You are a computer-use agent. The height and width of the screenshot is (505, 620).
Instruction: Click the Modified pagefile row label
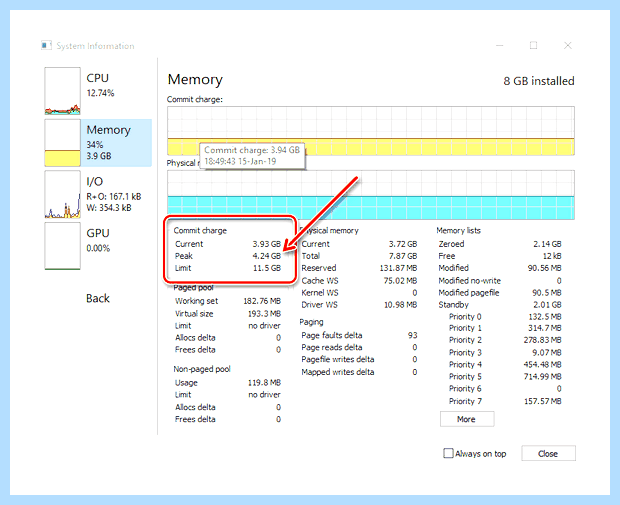pyautogui.click(x=469, y=293)
